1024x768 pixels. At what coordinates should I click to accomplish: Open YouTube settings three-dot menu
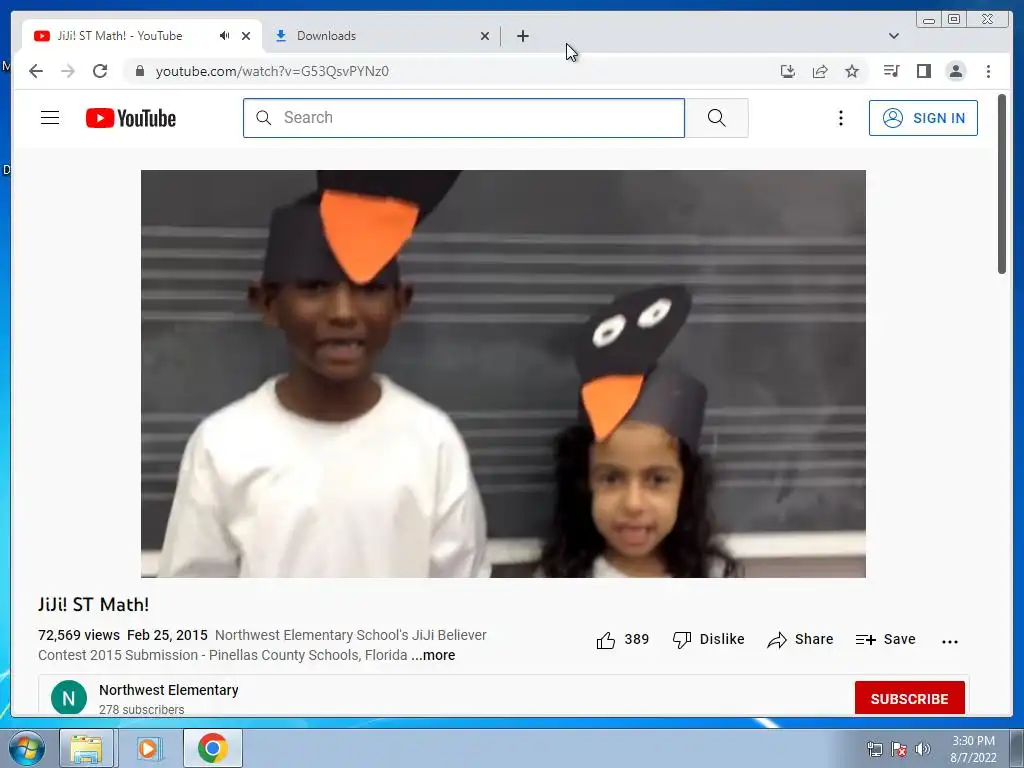pos(840,118)
